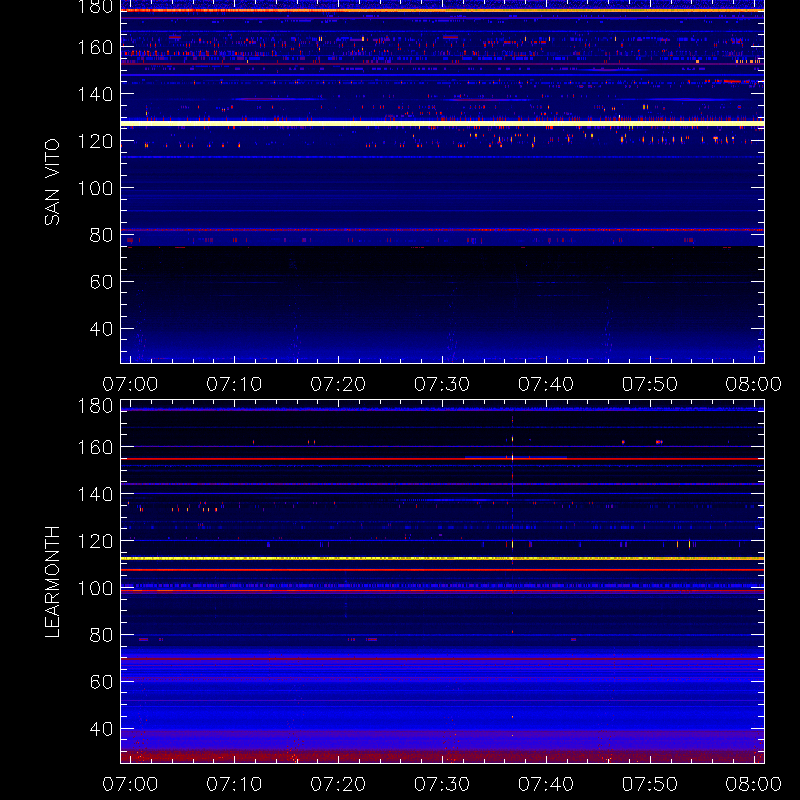
Task: Pick the 80 frequency tick on San Vito axis
Action: click(102, 235)
